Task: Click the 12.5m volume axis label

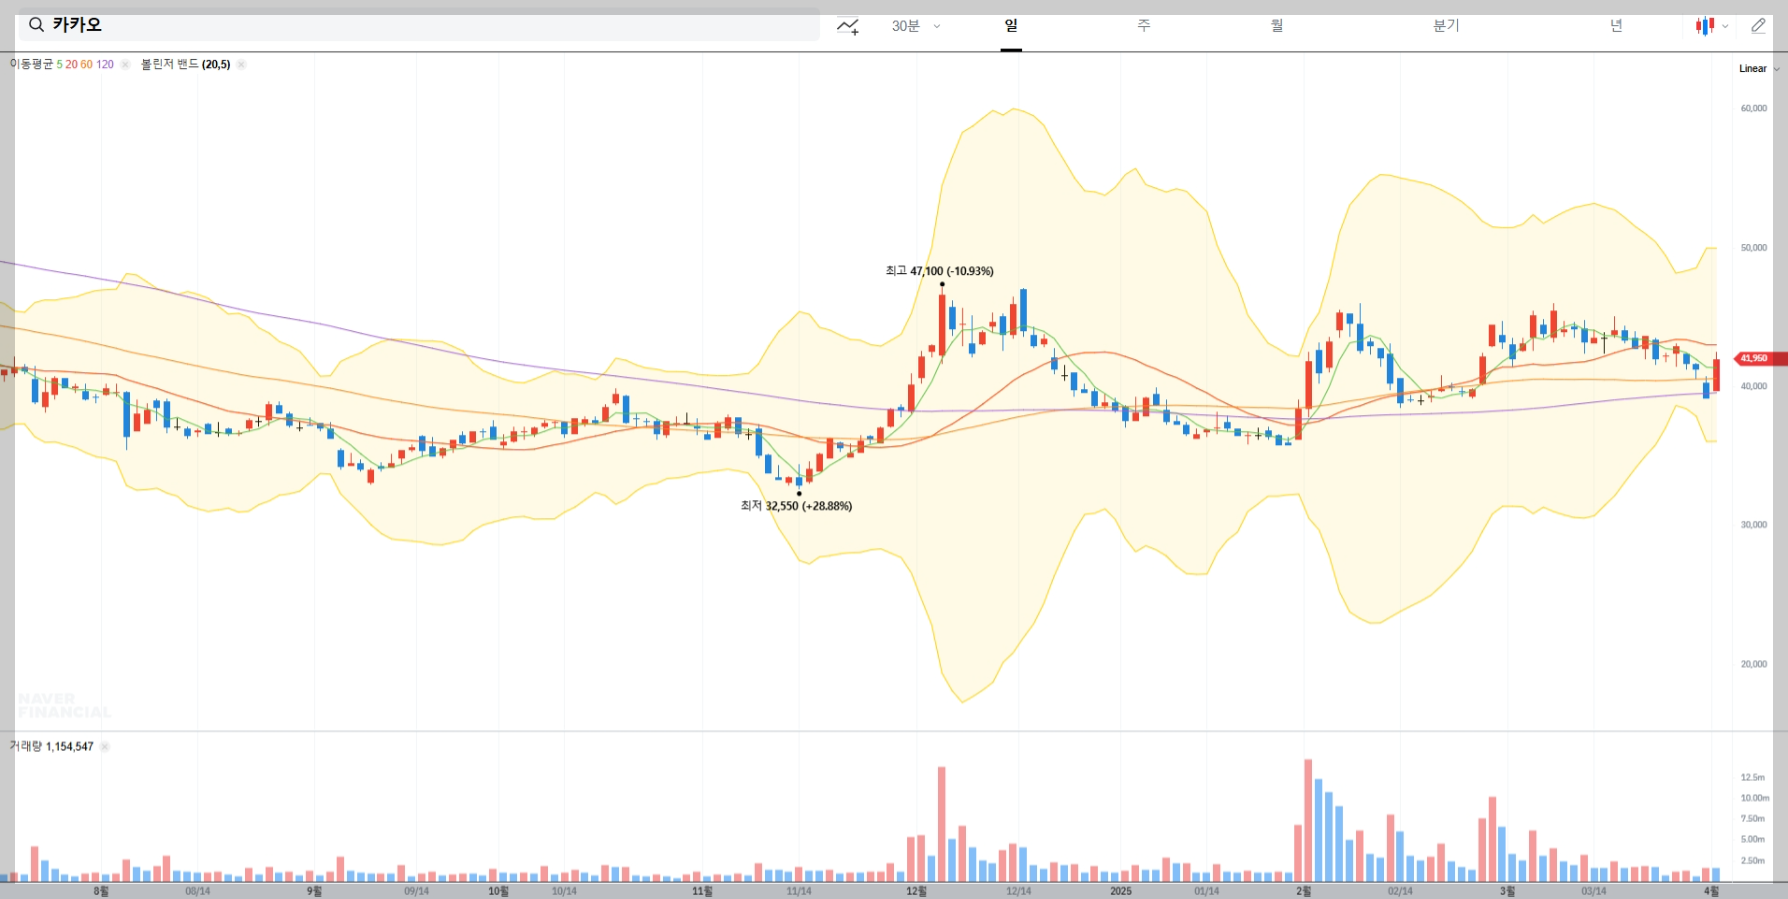Action: [1752, 777]
